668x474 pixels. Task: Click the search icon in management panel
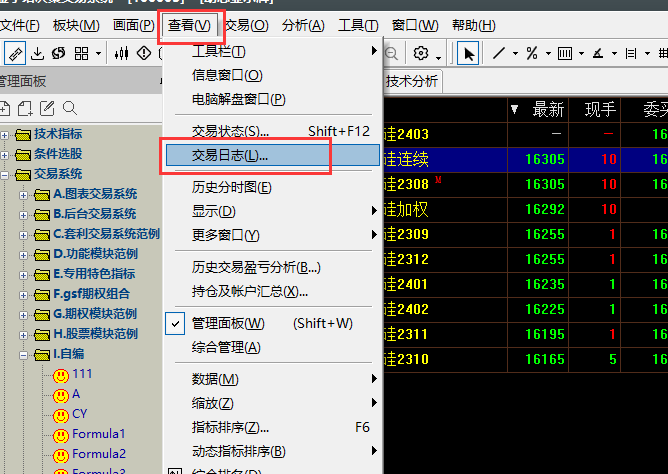tap(70, 108)
